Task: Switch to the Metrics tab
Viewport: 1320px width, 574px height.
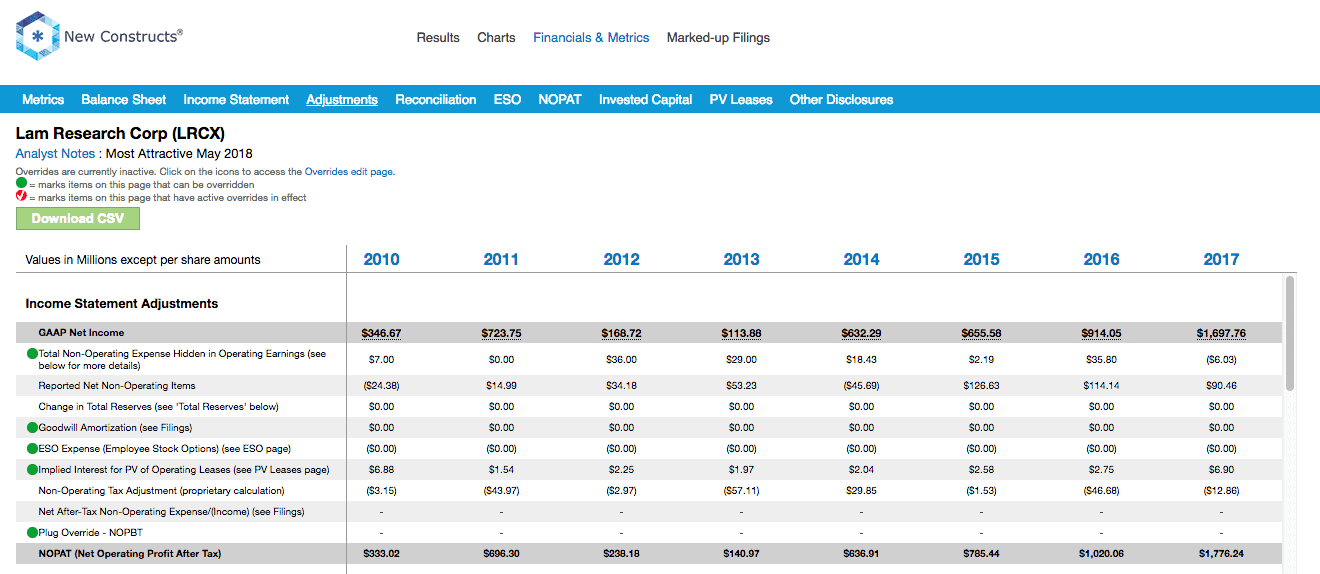Action: click(43, 99)
